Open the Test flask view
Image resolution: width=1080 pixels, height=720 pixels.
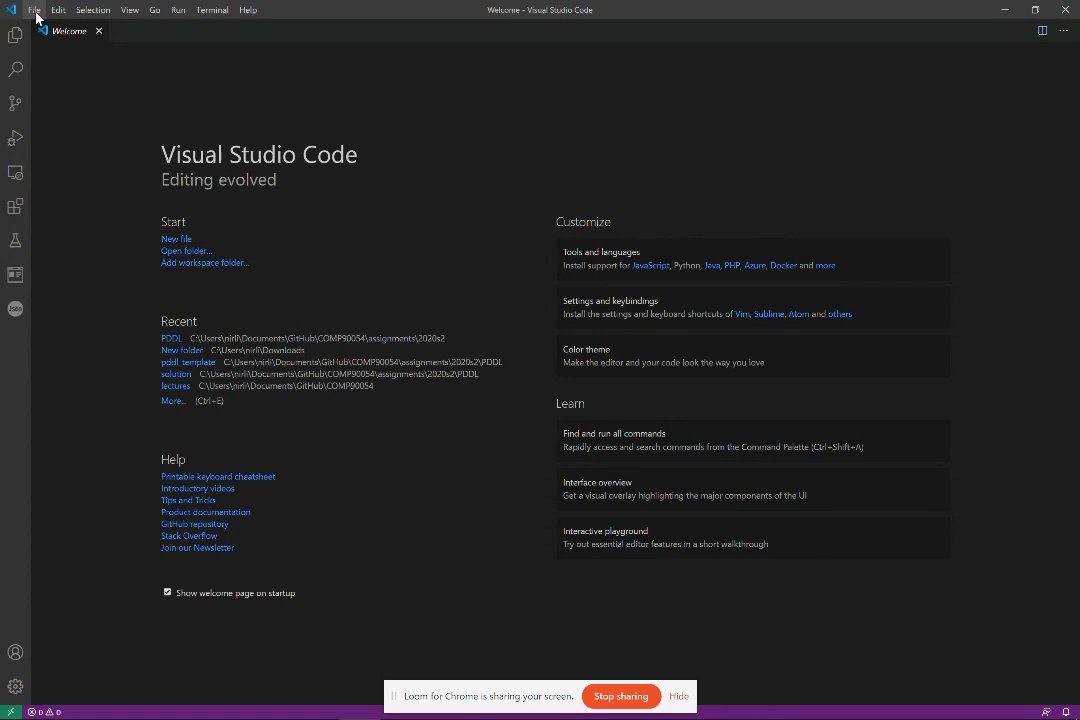point(15,240)
